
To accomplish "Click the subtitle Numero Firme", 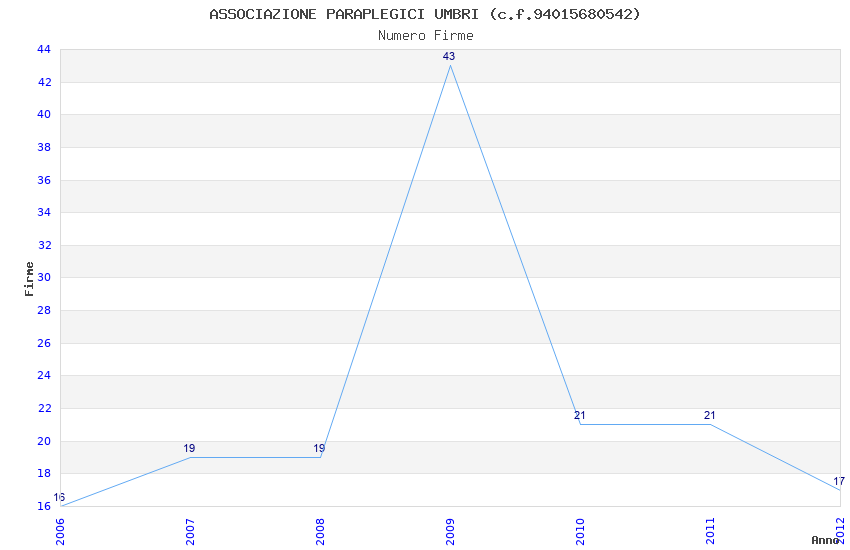I will click(426, 36).
